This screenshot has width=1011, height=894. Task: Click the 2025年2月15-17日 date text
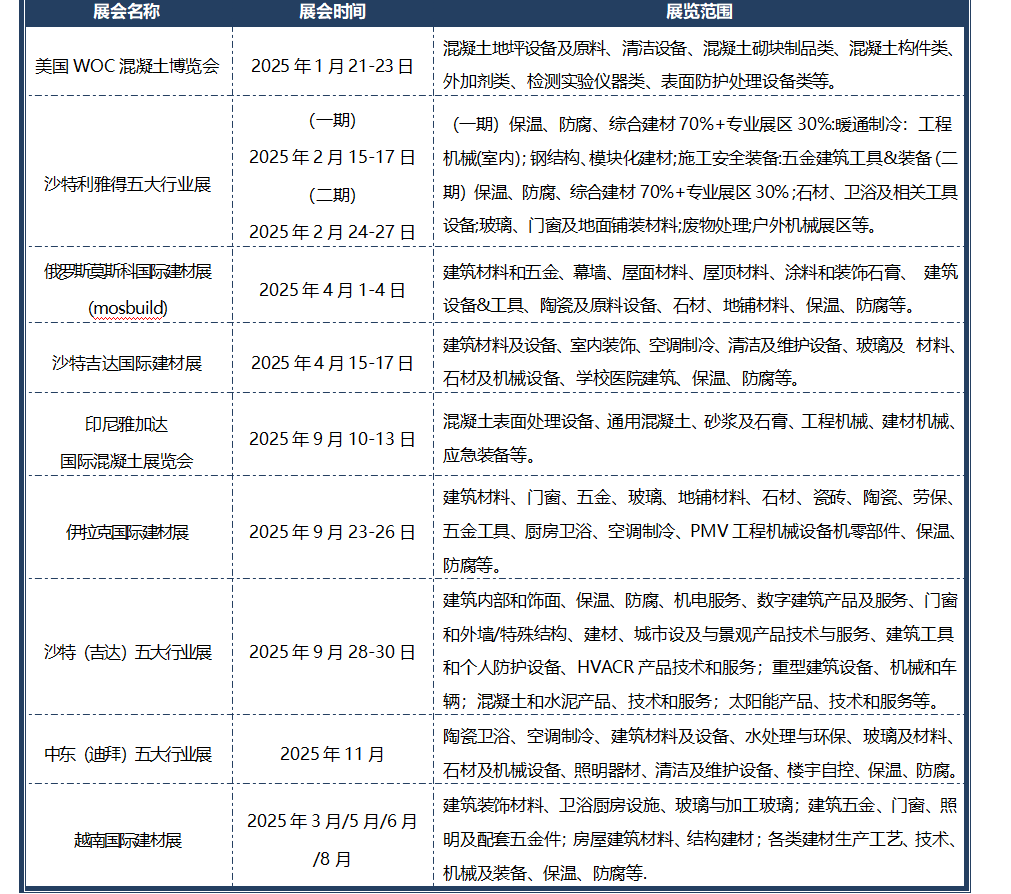coord(332,157)
